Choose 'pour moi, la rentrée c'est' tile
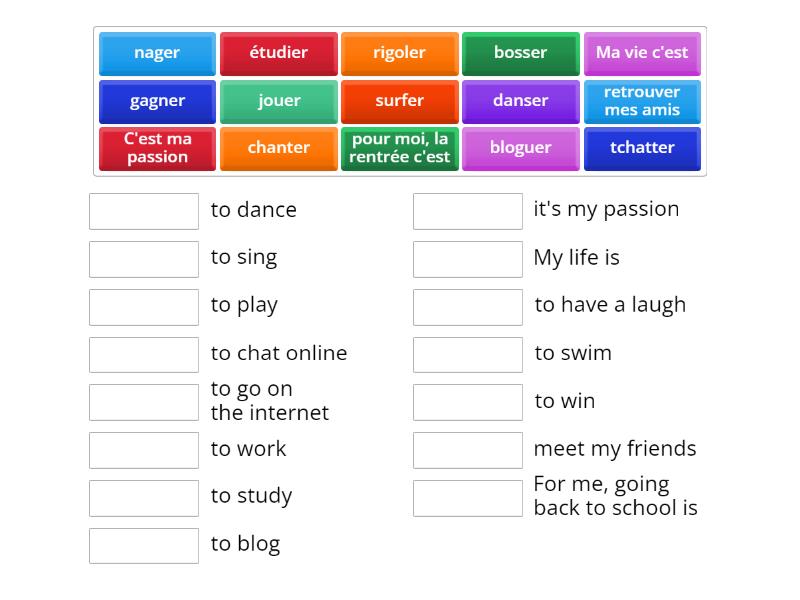Screen dimensions: 800x600 399,148
